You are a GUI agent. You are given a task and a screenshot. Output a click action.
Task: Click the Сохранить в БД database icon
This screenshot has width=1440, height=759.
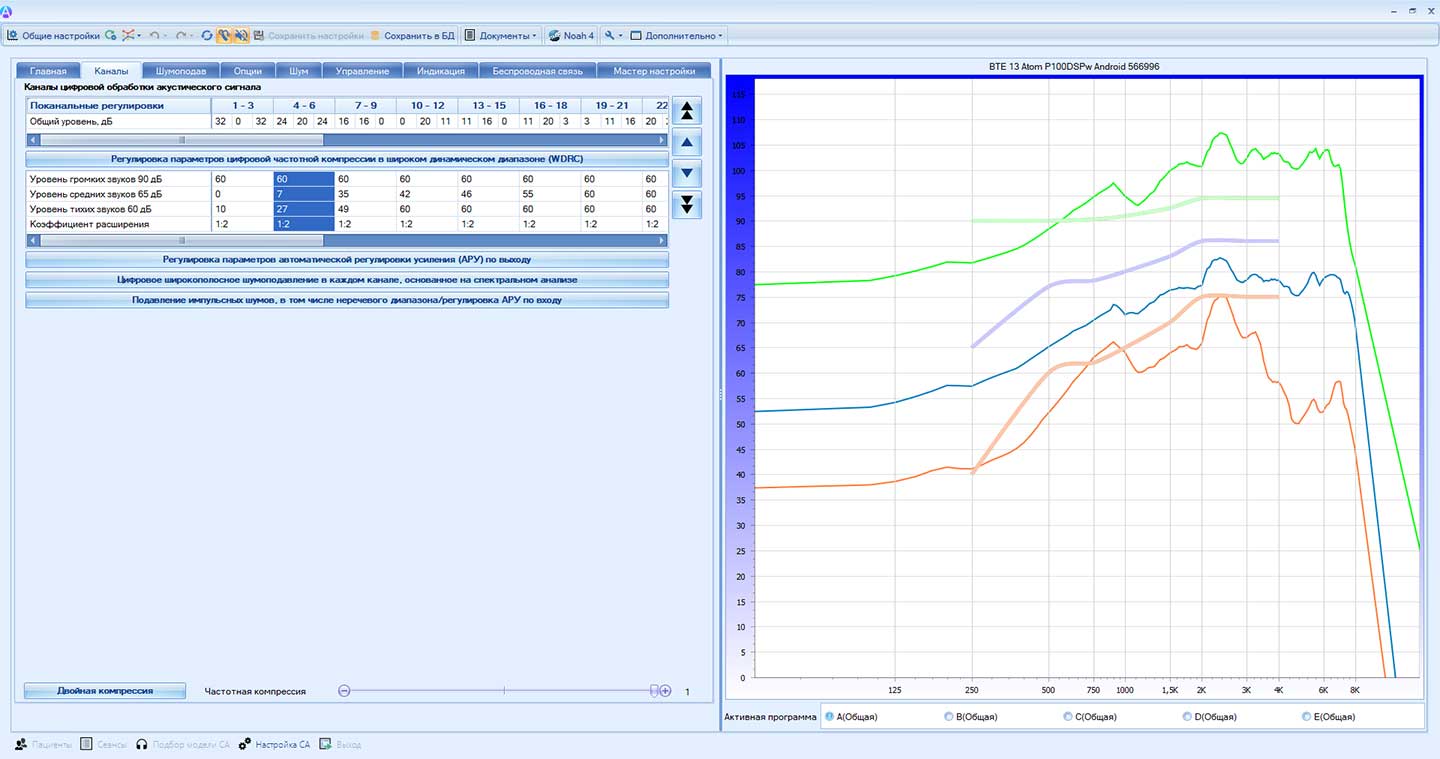[x=375, y=36]
